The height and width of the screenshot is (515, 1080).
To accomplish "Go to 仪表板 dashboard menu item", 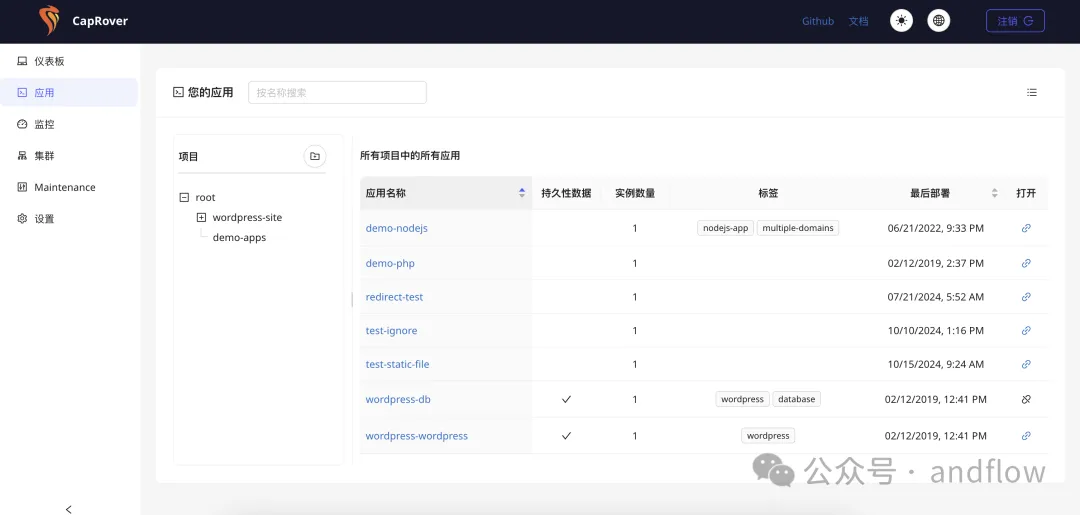I will pyautogui.click(x=49, y=61).
